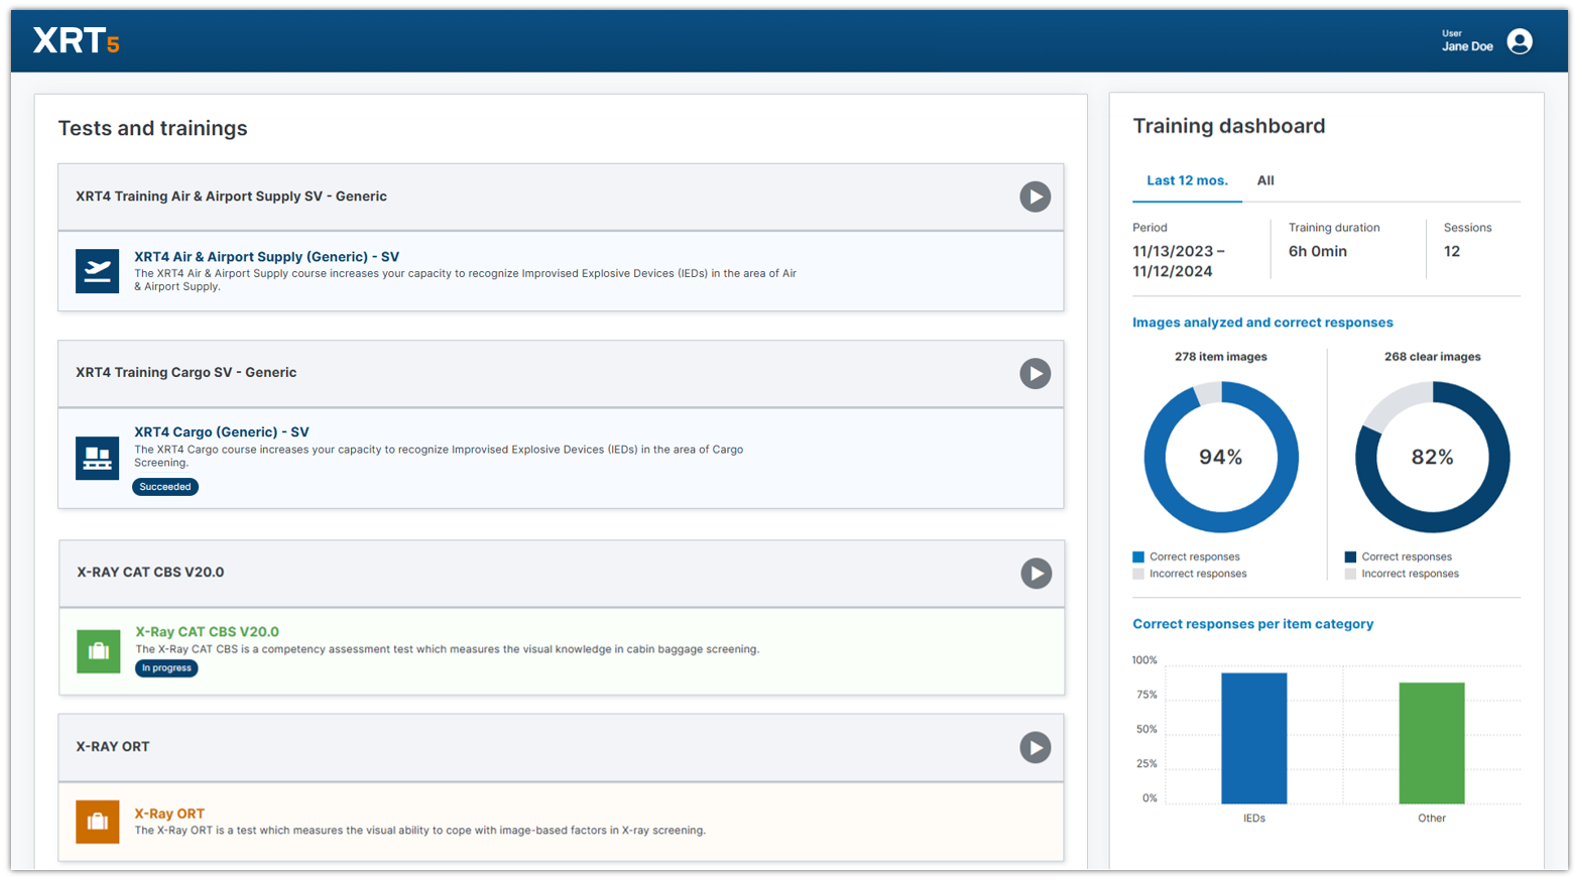This screenshot has width=1582, height=883.
Task: Click the Succeeded status badge
Action: [165, 487]
